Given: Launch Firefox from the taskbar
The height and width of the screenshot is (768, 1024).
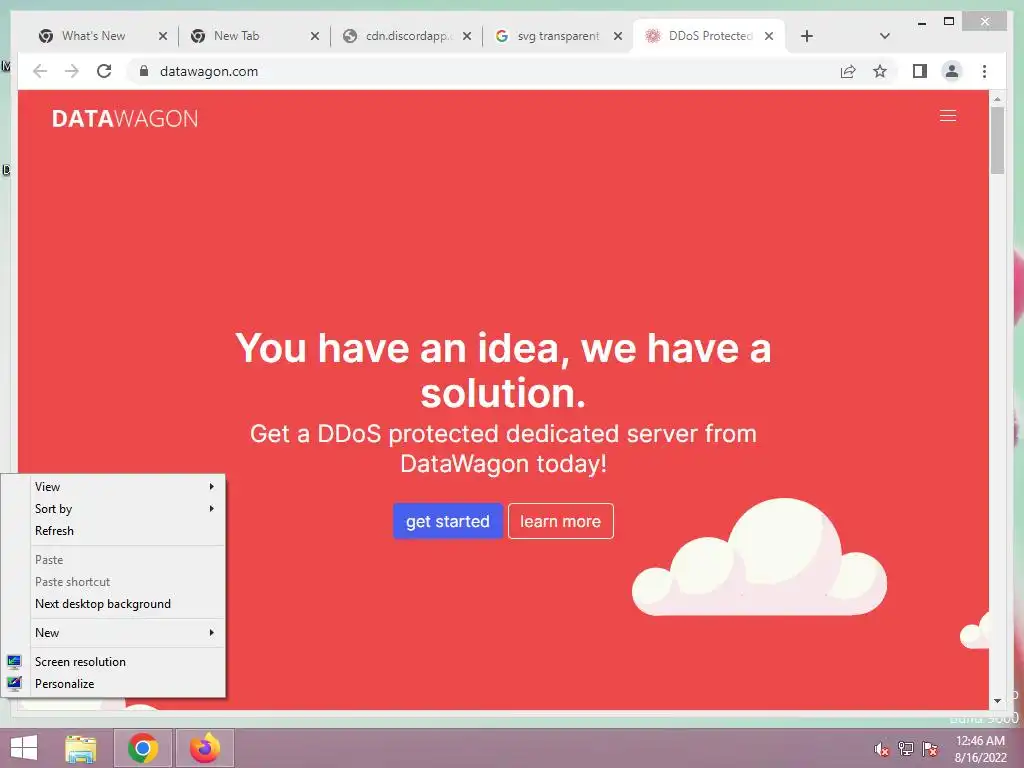Looking at the screenshot, I should (x=205, y=748).
